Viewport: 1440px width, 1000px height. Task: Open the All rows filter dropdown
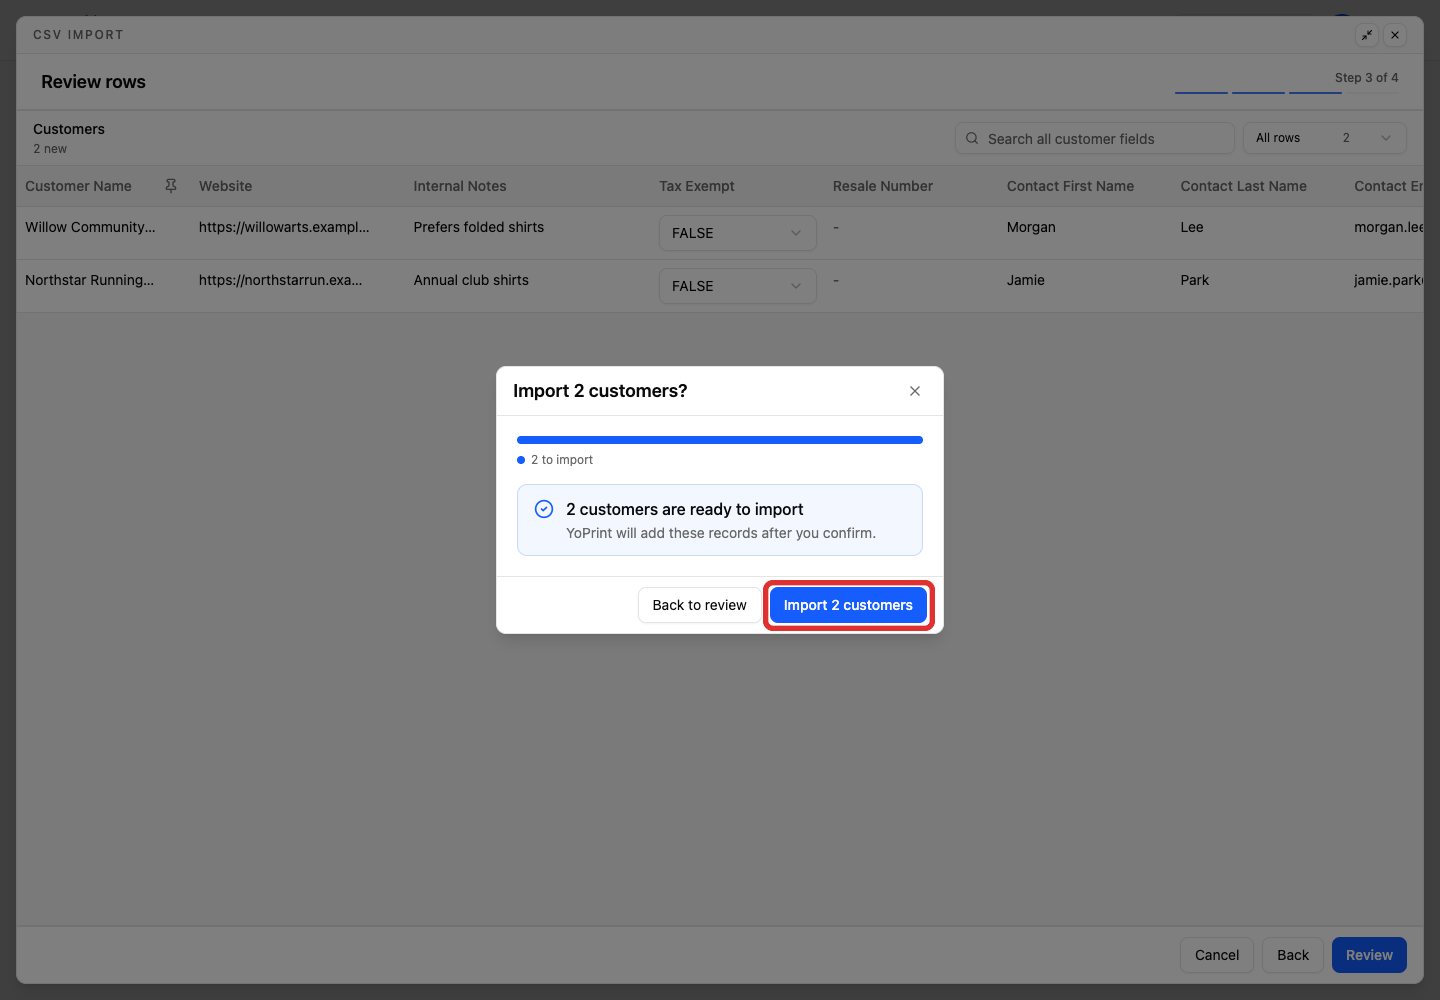click(x=1324, y=138)
